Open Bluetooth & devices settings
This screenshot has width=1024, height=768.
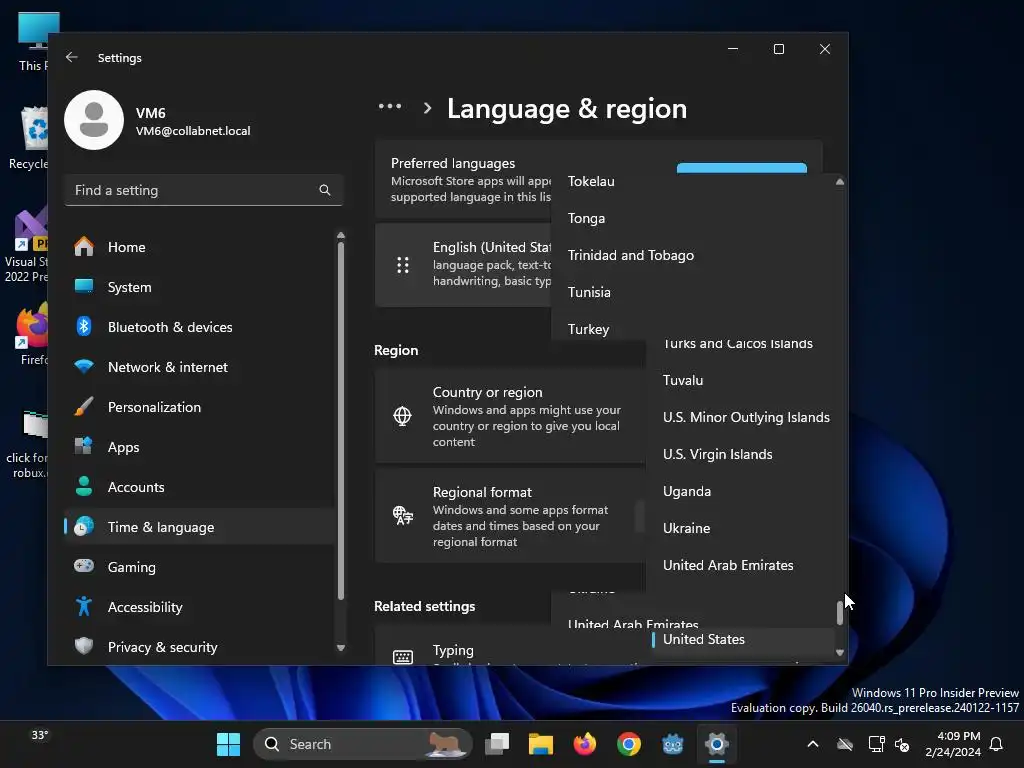tap(200, 327)
